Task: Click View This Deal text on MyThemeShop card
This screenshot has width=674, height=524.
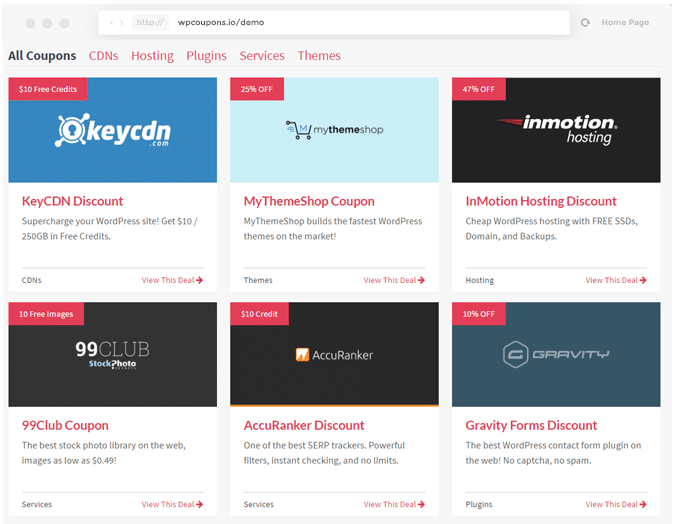Action: (390, 280)
